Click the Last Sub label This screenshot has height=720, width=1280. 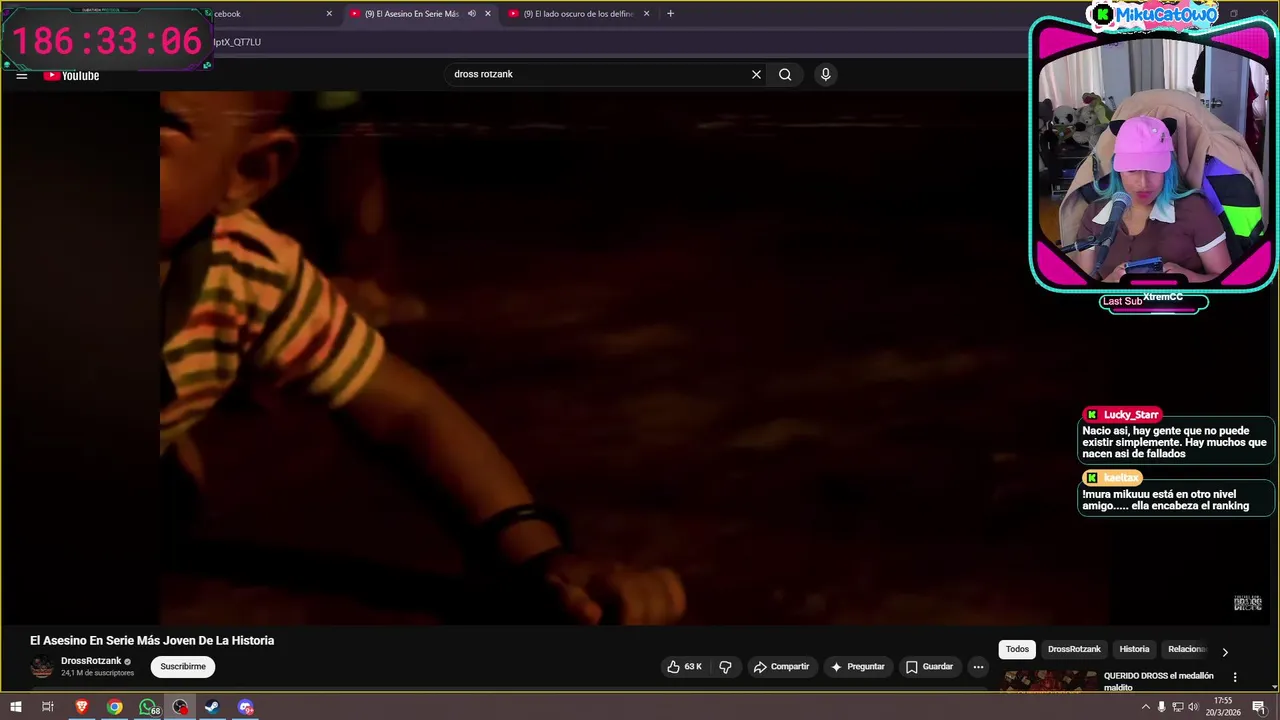tap(1122, 301)
